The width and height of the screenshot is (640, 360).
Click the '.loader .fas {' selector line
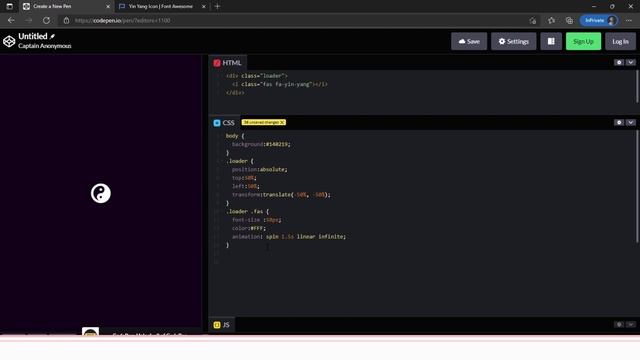point(247,211)
